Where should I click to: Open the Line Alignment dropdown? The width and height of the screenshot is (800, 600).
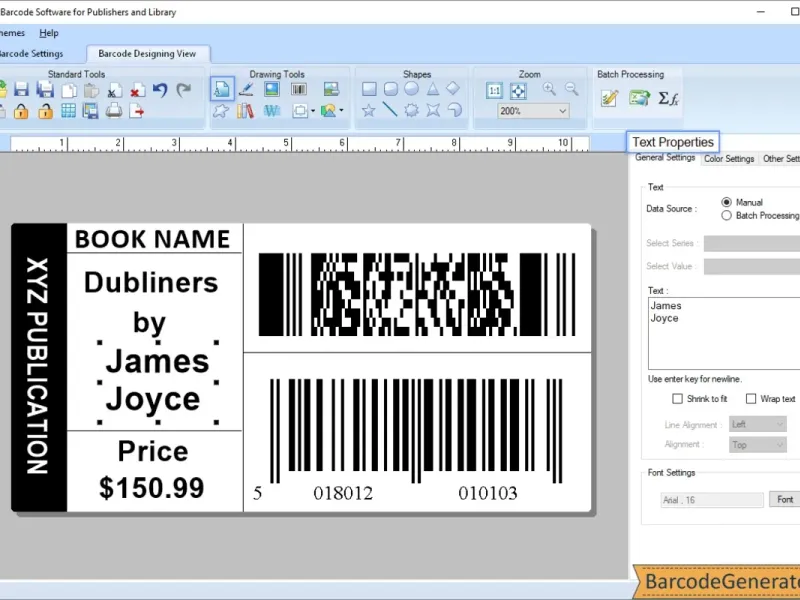click(x=758, y=424)
